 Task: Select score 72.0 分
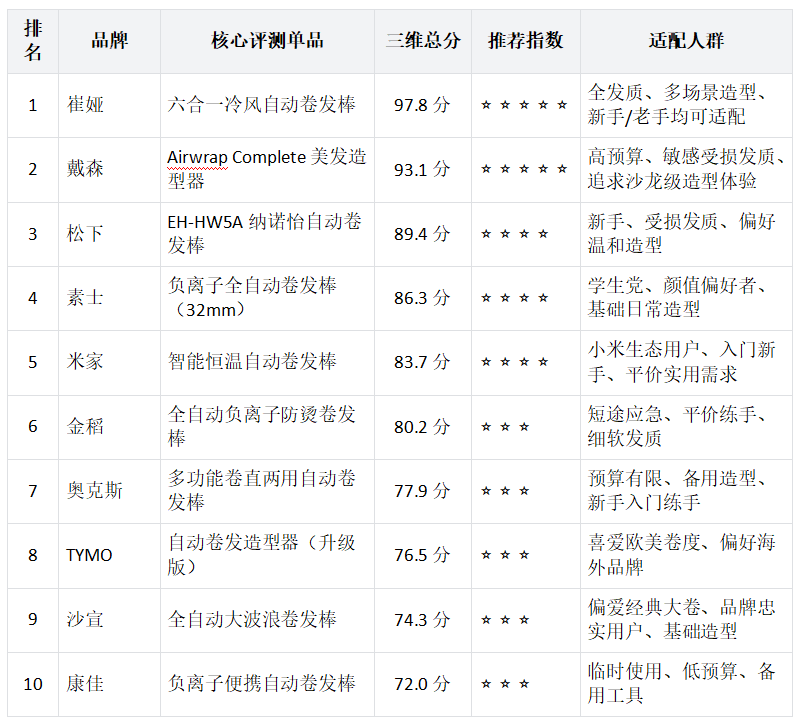tap(423, 685)
